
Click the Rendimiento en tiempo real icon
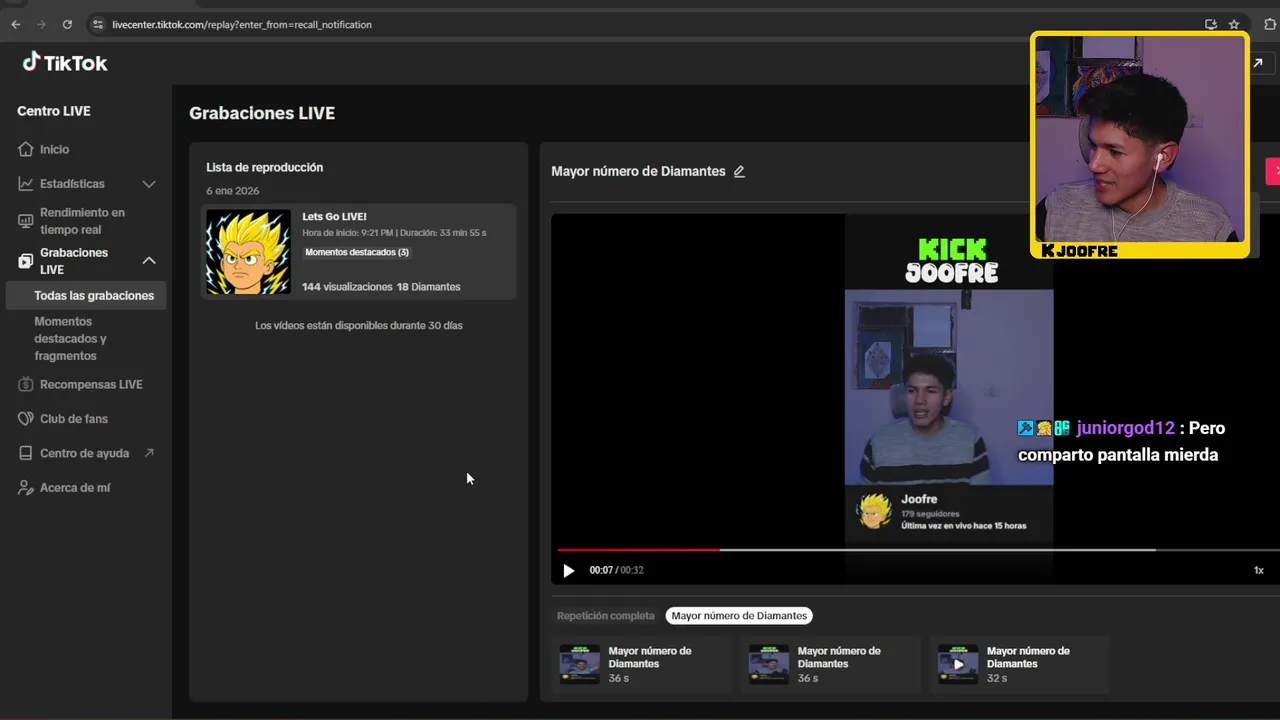click(x=26, y=221)
